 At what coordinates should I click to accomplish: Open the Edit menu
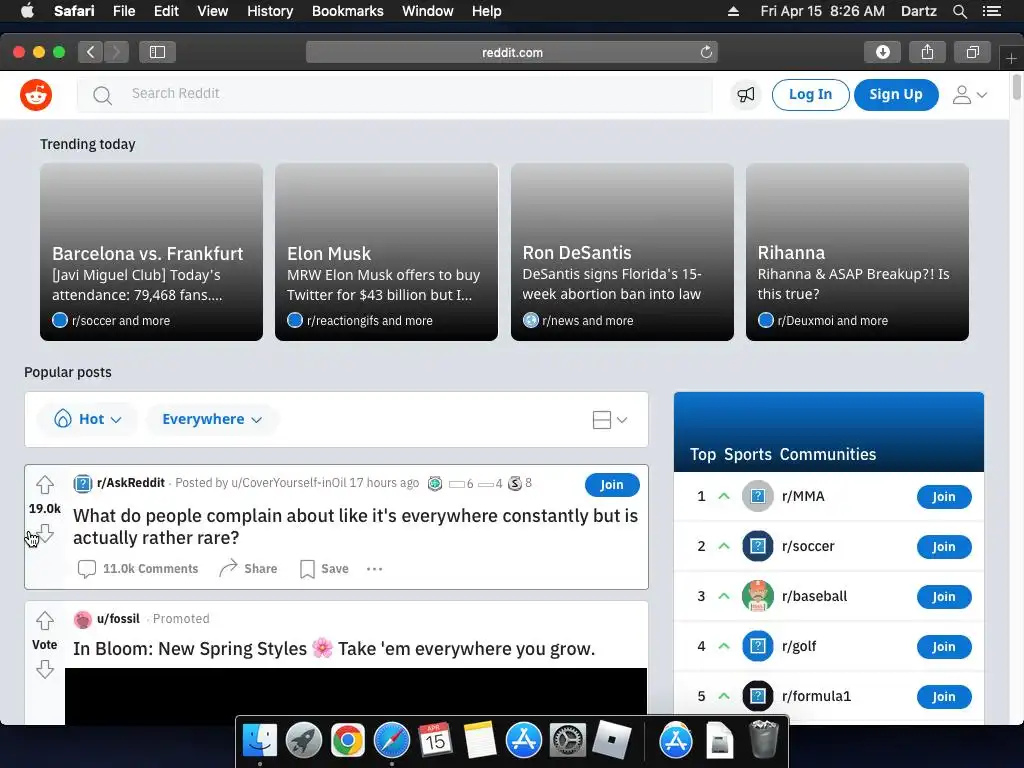point(166,11)
